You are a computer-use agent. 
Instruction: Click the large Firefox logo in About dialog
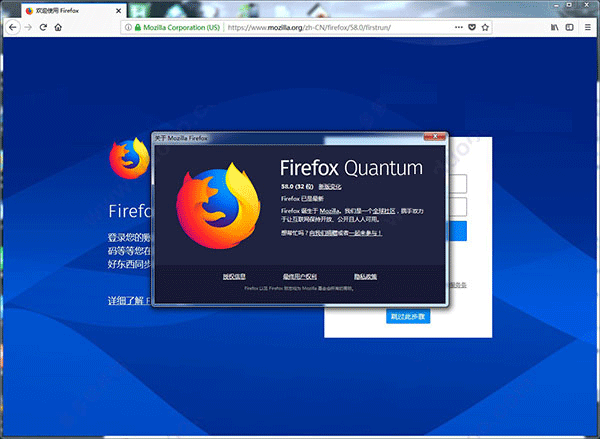pos(218,206)
